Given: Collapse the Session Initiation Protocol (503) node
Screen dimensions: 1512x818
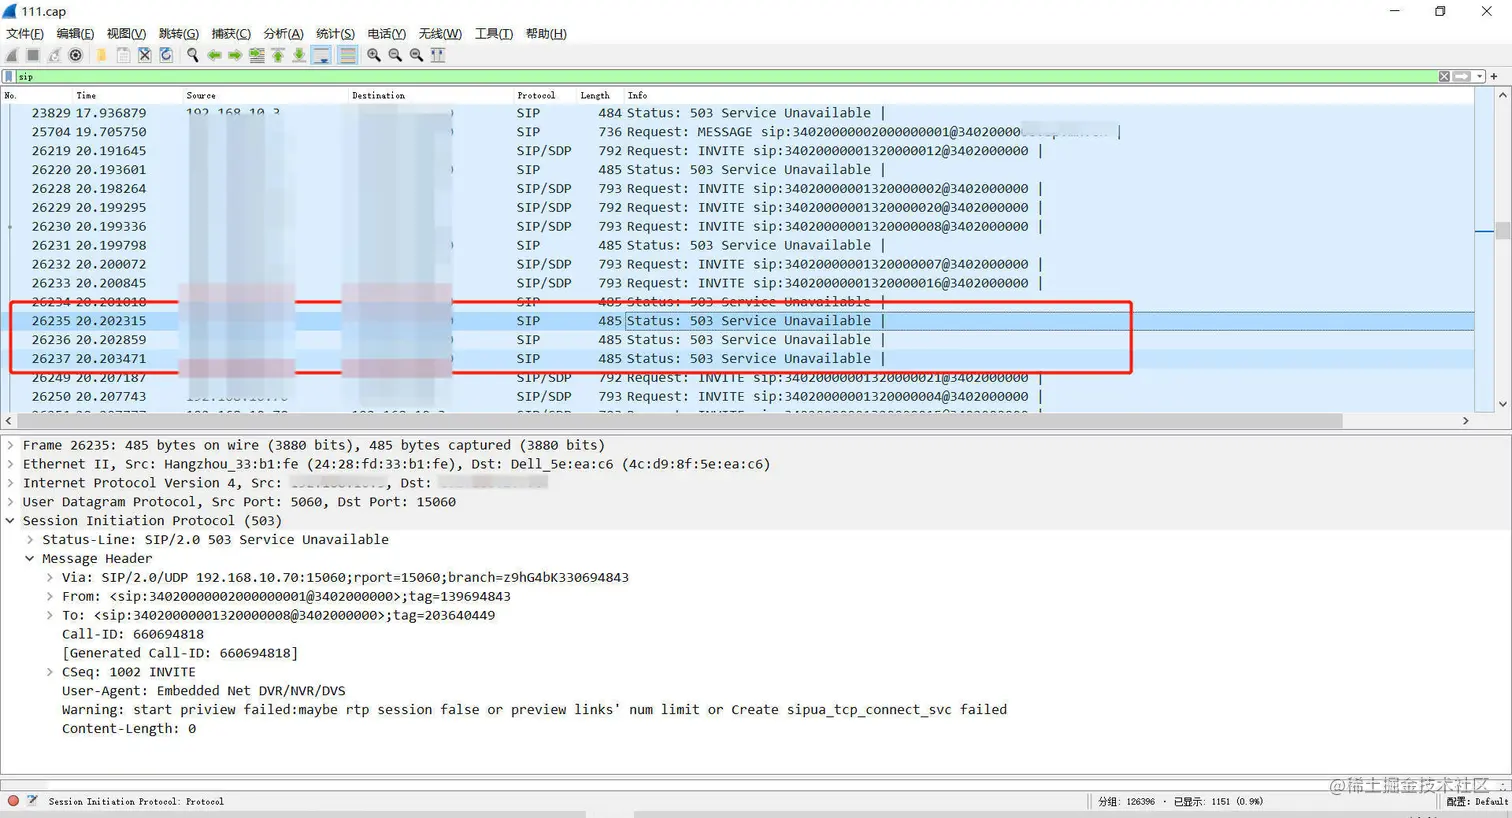Looking at the screenshot, I should pyautogui.click(x=11, y=521).
